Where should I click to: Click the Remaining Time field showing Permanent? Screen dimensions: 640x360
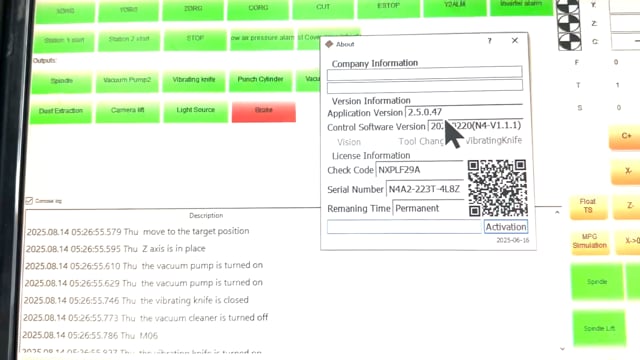(x=428, y=208)
